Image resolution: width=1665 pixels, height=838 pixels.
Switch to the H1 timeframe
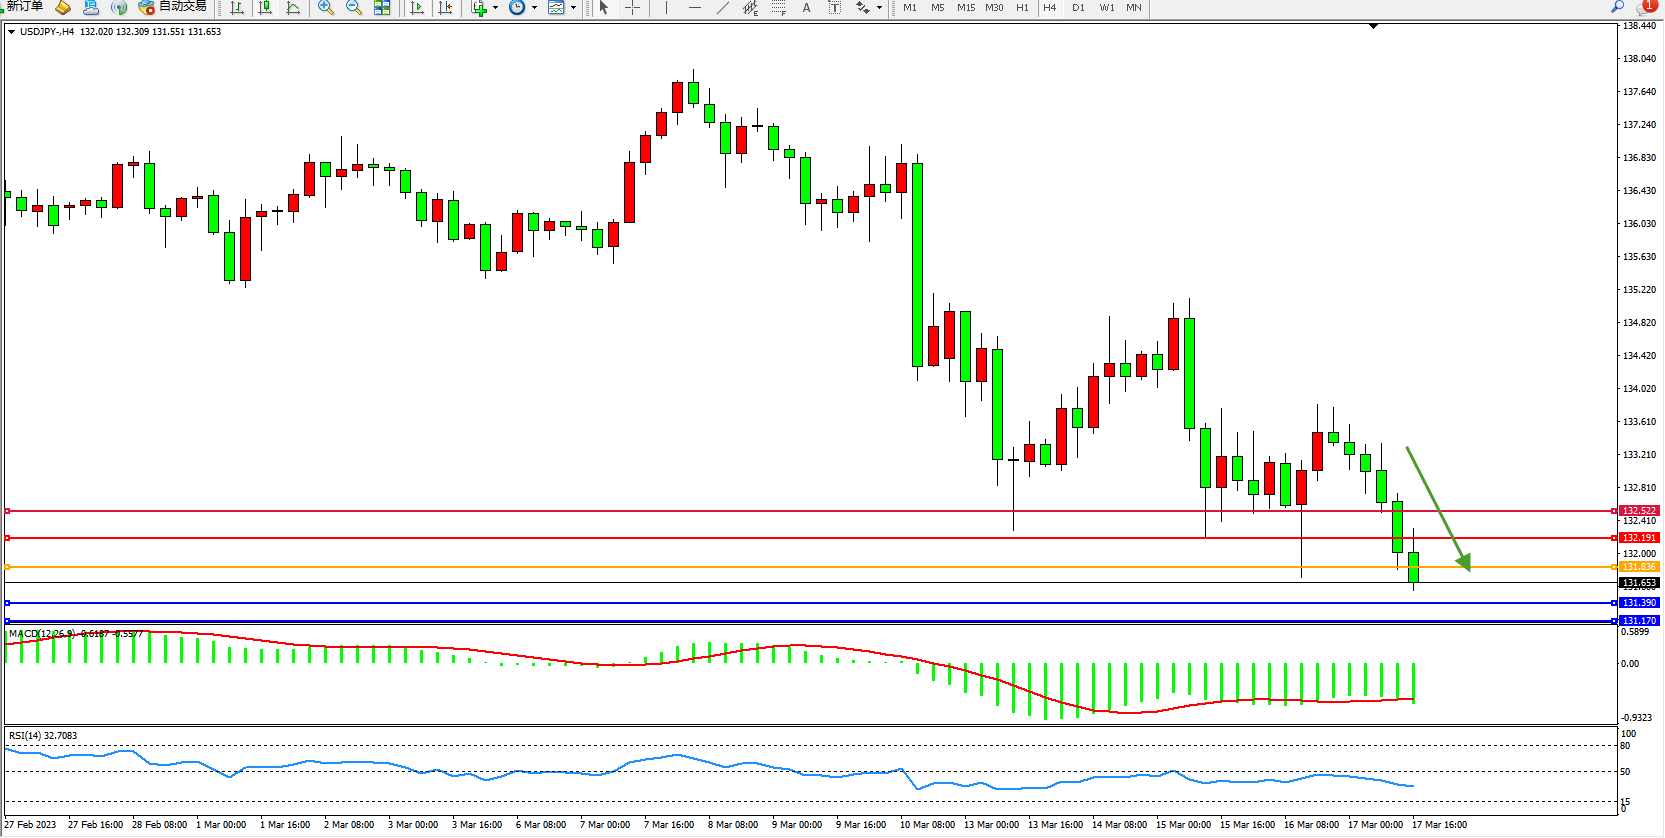click(1022, 8)
